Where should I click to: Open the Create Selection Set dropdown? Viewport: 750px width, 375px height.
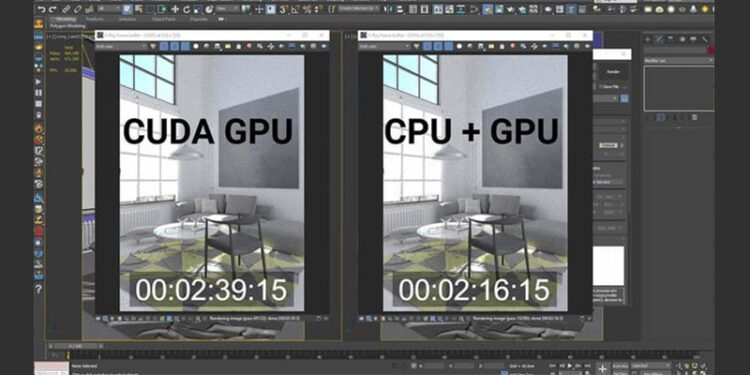tap(359, 9)
